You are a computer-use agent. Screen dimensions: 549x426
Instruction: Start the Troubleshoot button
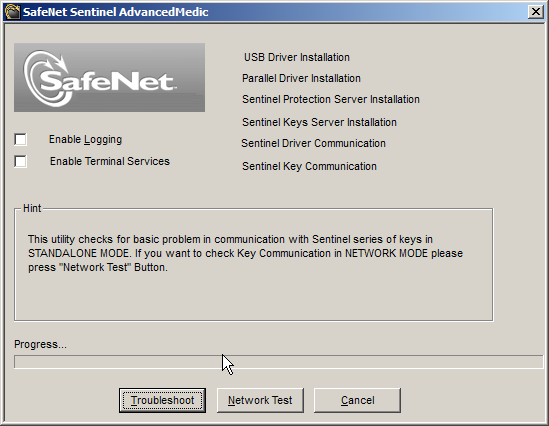click(162, 400)
